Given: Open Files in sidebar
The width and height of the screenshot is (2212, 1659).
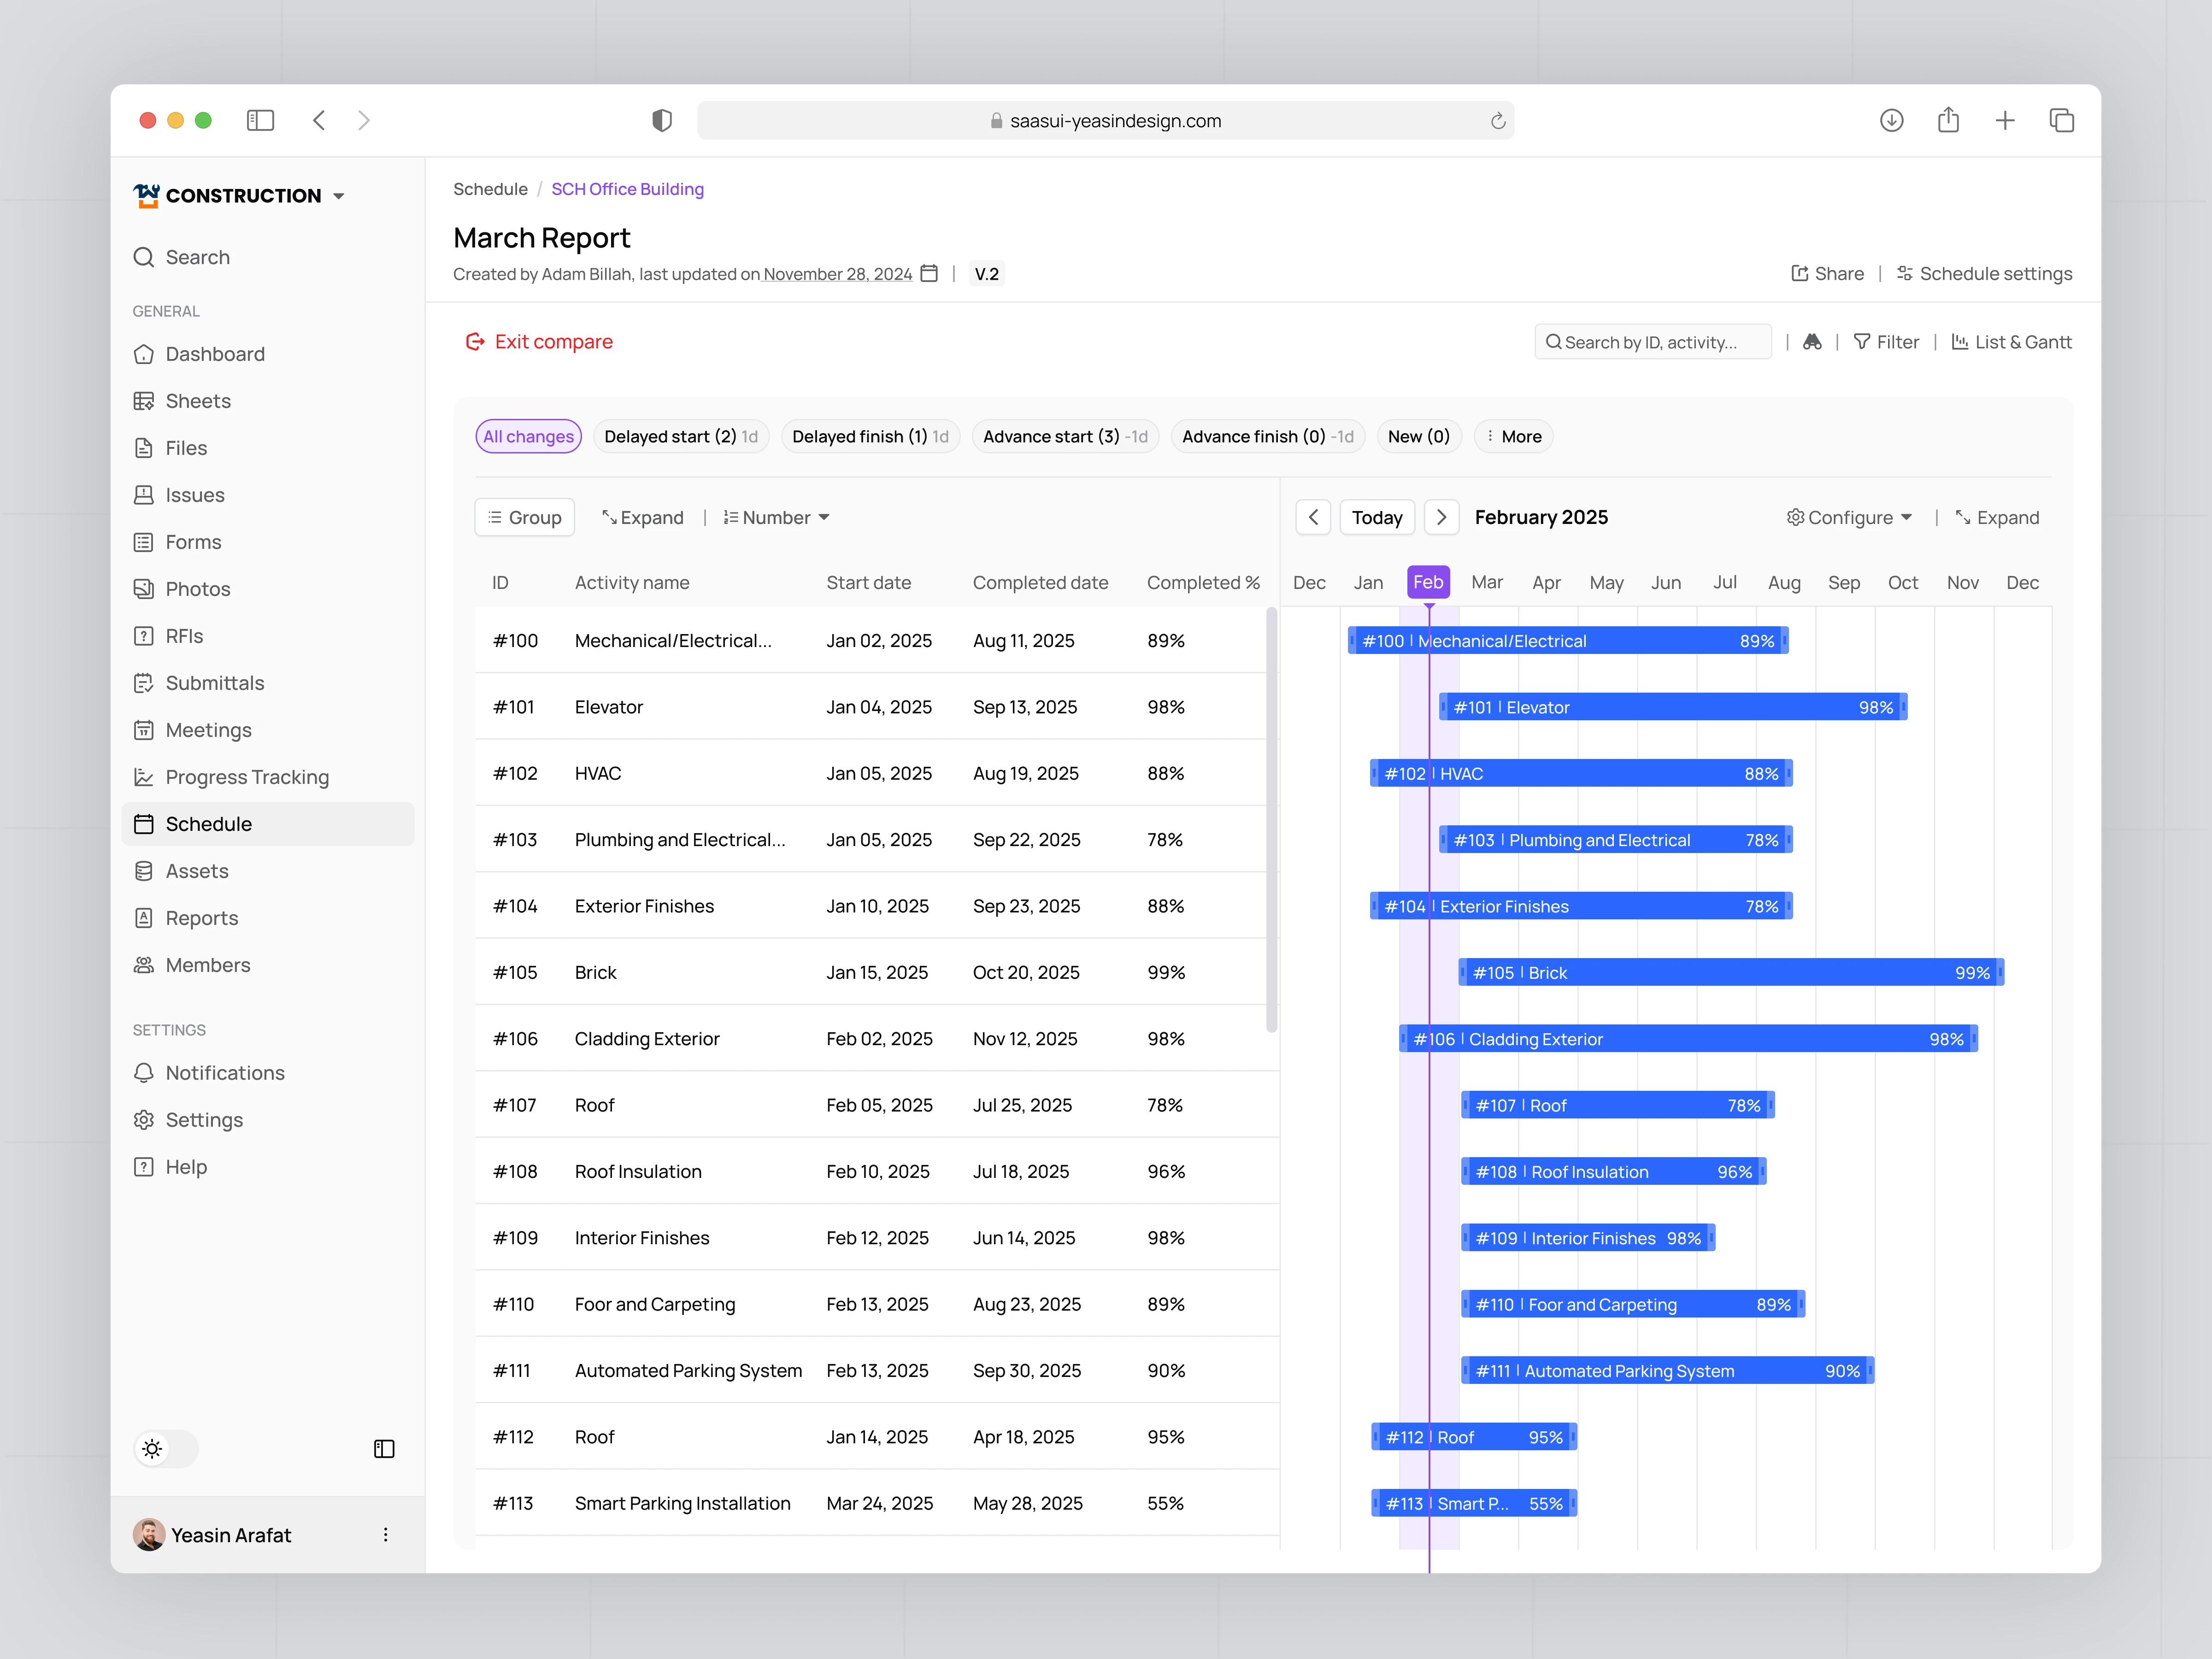Looking at the screenshot, I should click(268, 448).
